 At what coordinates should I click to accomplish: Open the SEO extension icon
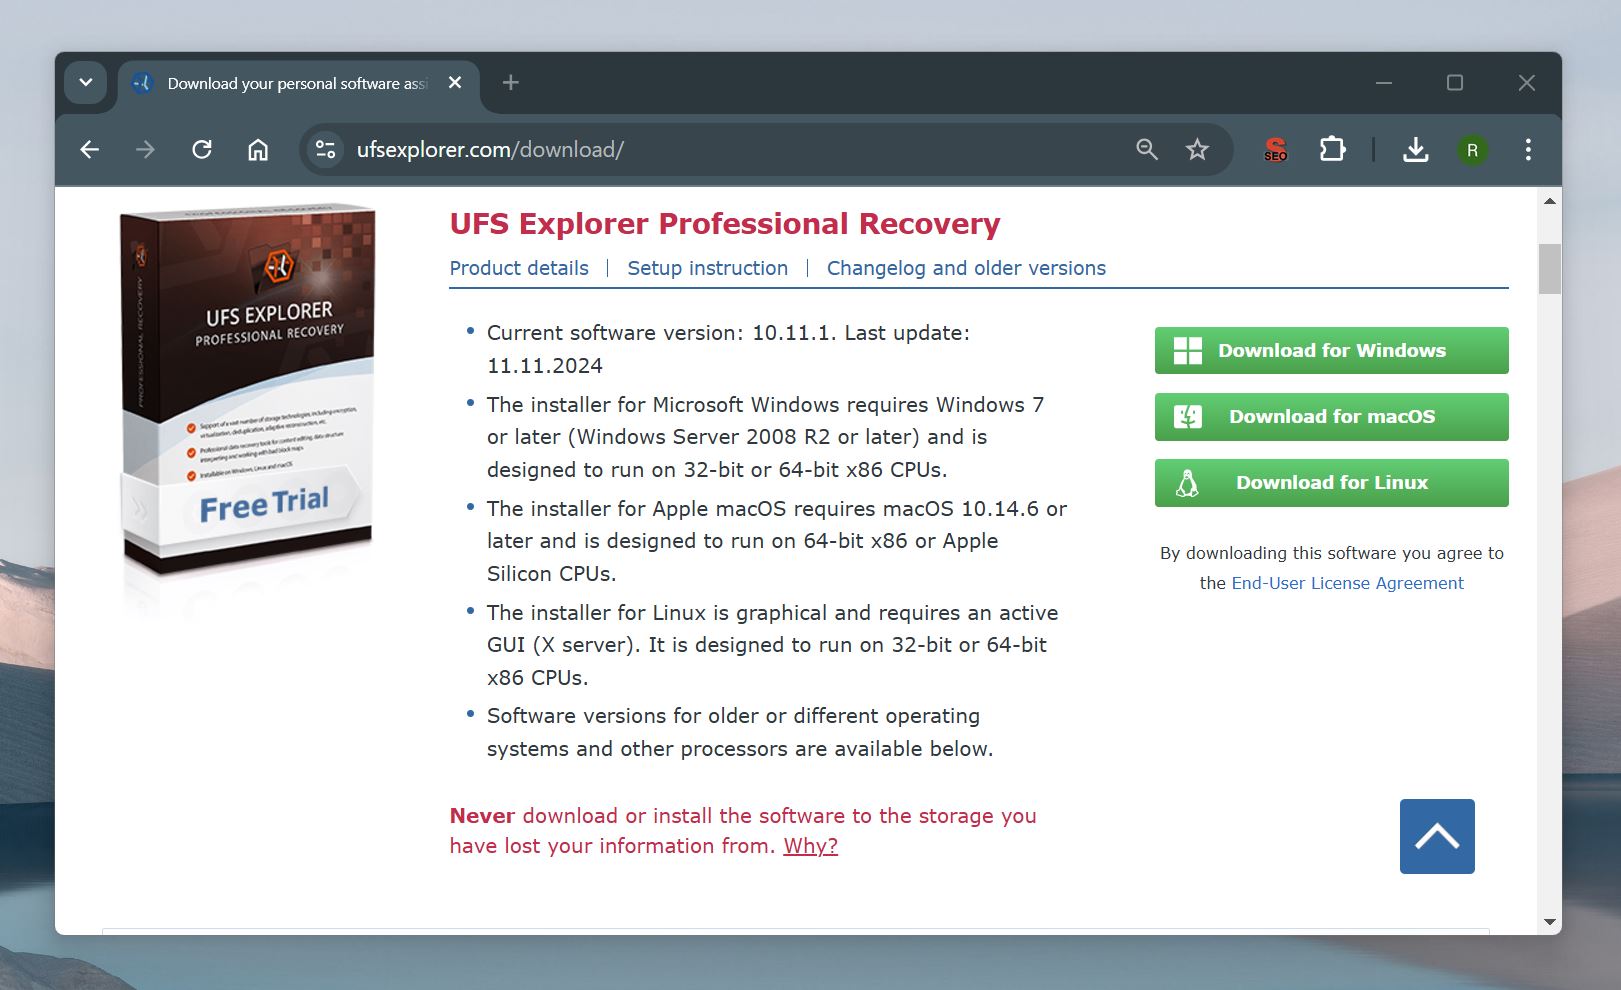pyautogui.click(x=1276, y=150)
